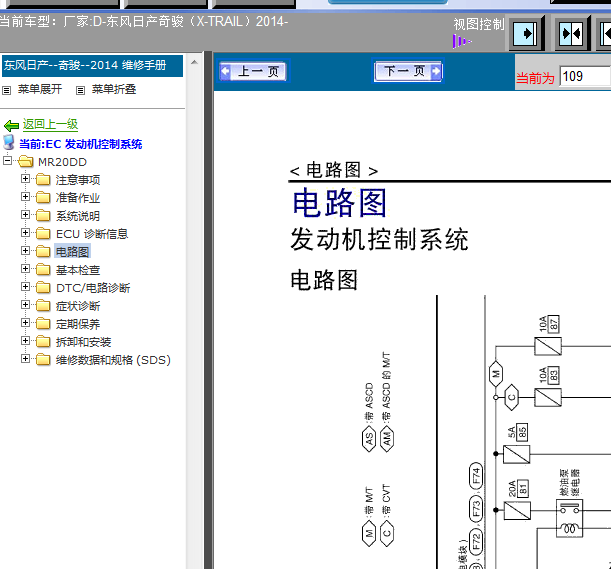
Task: Expand the 维修数据和规格 (SDS) node
Action: click(25, 359)
